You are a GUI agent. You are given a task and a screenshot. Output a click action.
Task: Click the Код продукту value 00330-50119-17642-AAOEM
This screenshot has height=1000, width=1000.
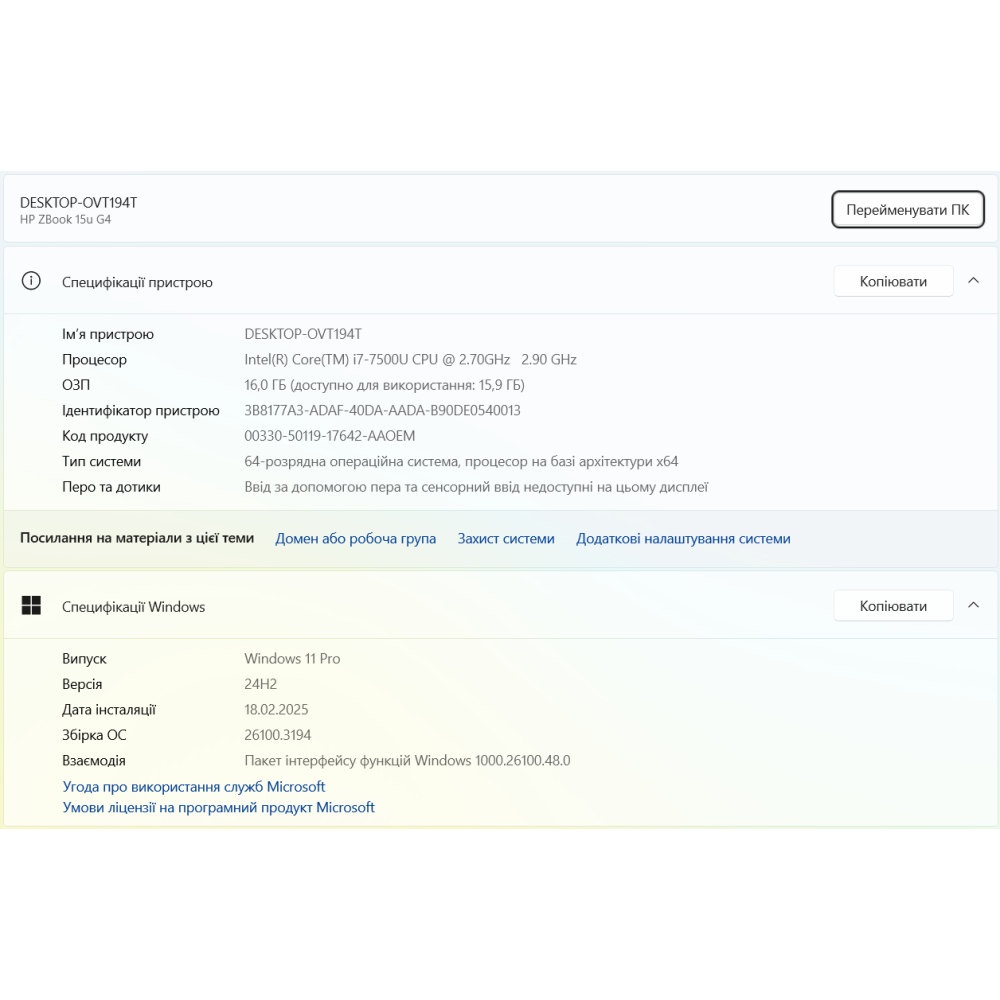click(329, 436)
